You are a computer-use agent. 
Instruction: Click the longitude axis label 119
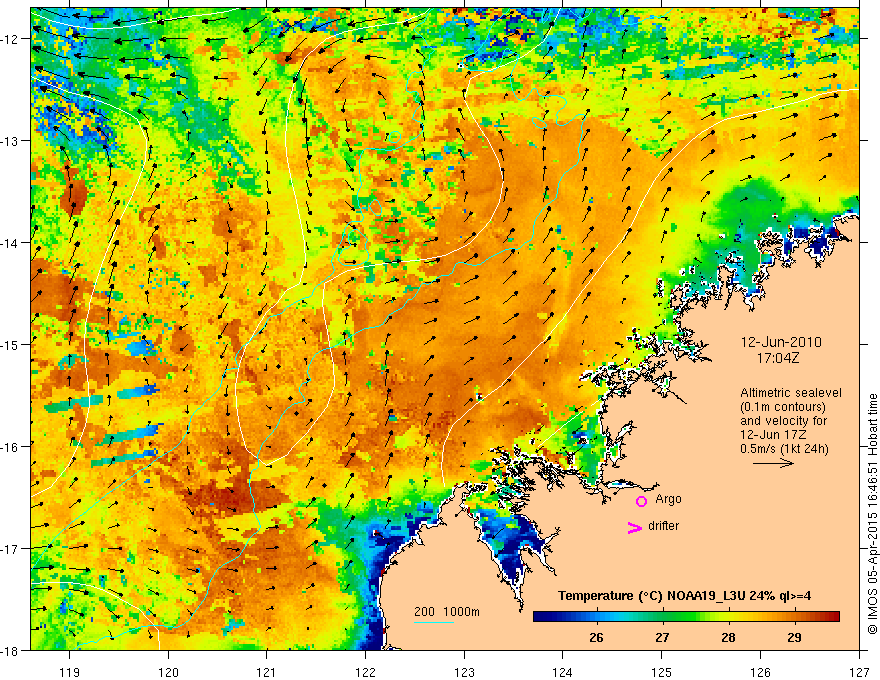[70, 673]
